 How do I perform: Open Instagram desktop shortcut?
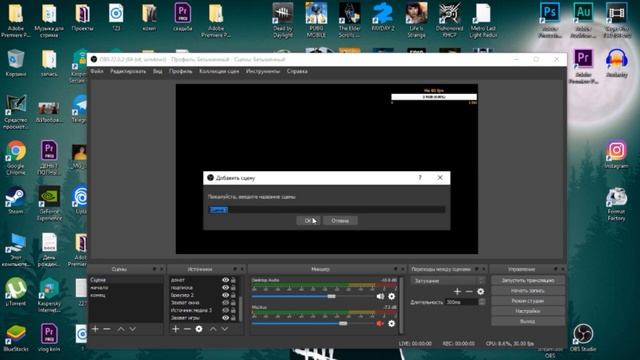pos(616,154)
